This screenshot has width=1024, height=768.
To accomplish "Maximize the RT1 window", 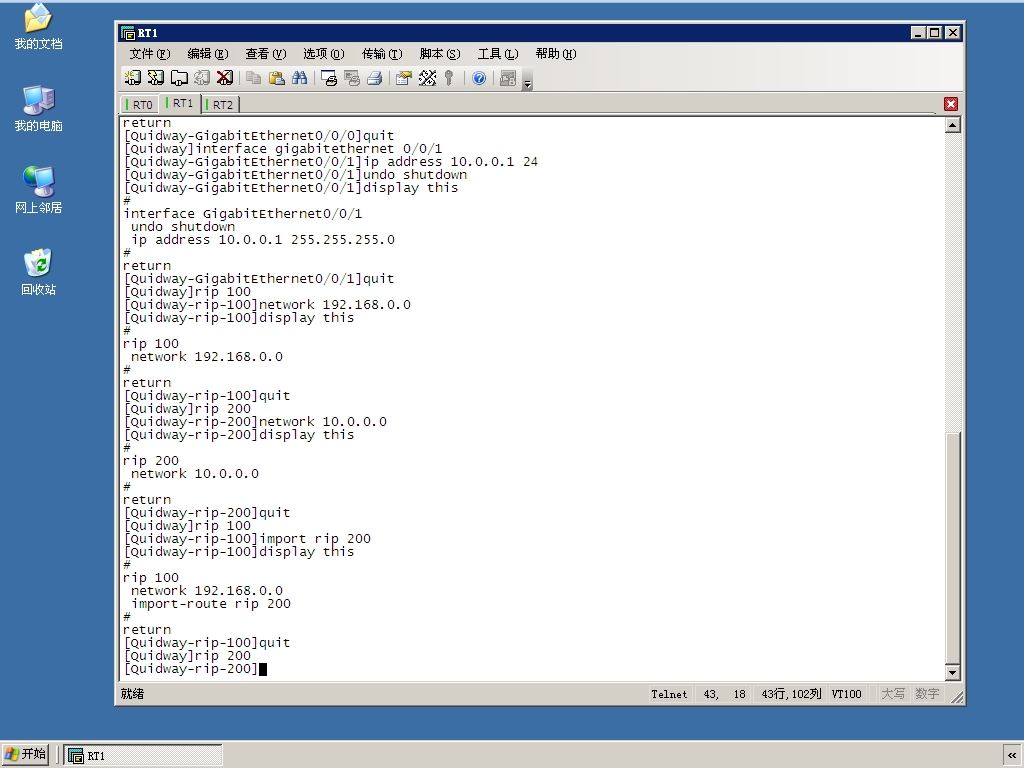I will pos(935,33).
